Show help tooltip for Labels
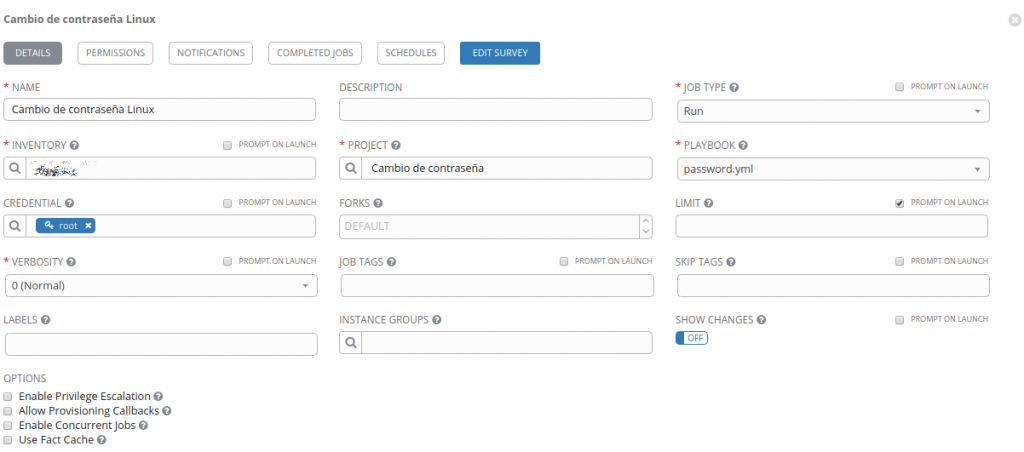The height and width of the screenshot is (452, 1024). coord(46,320)
